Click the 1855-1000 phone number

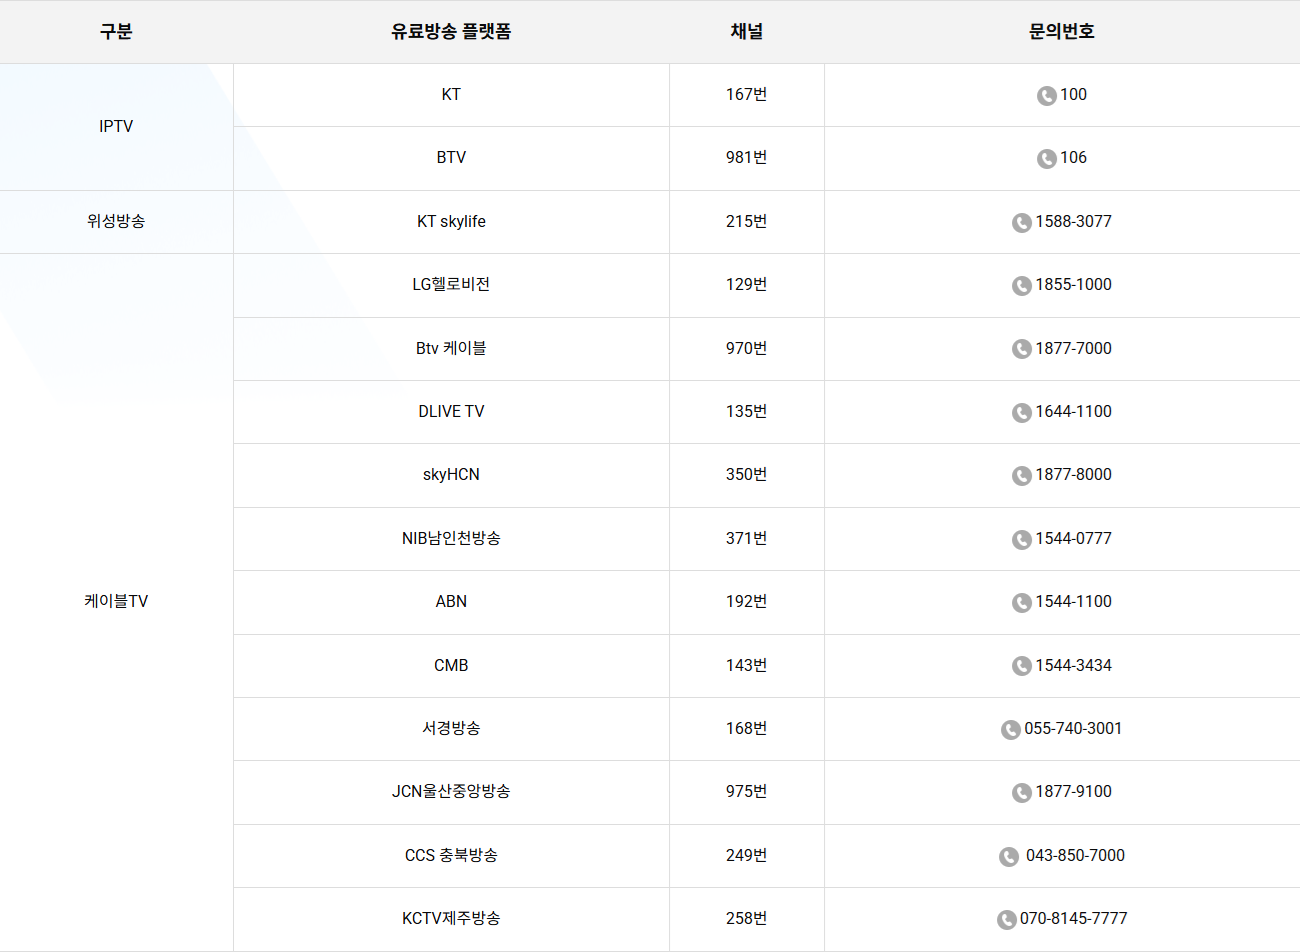coord(1074,285)
